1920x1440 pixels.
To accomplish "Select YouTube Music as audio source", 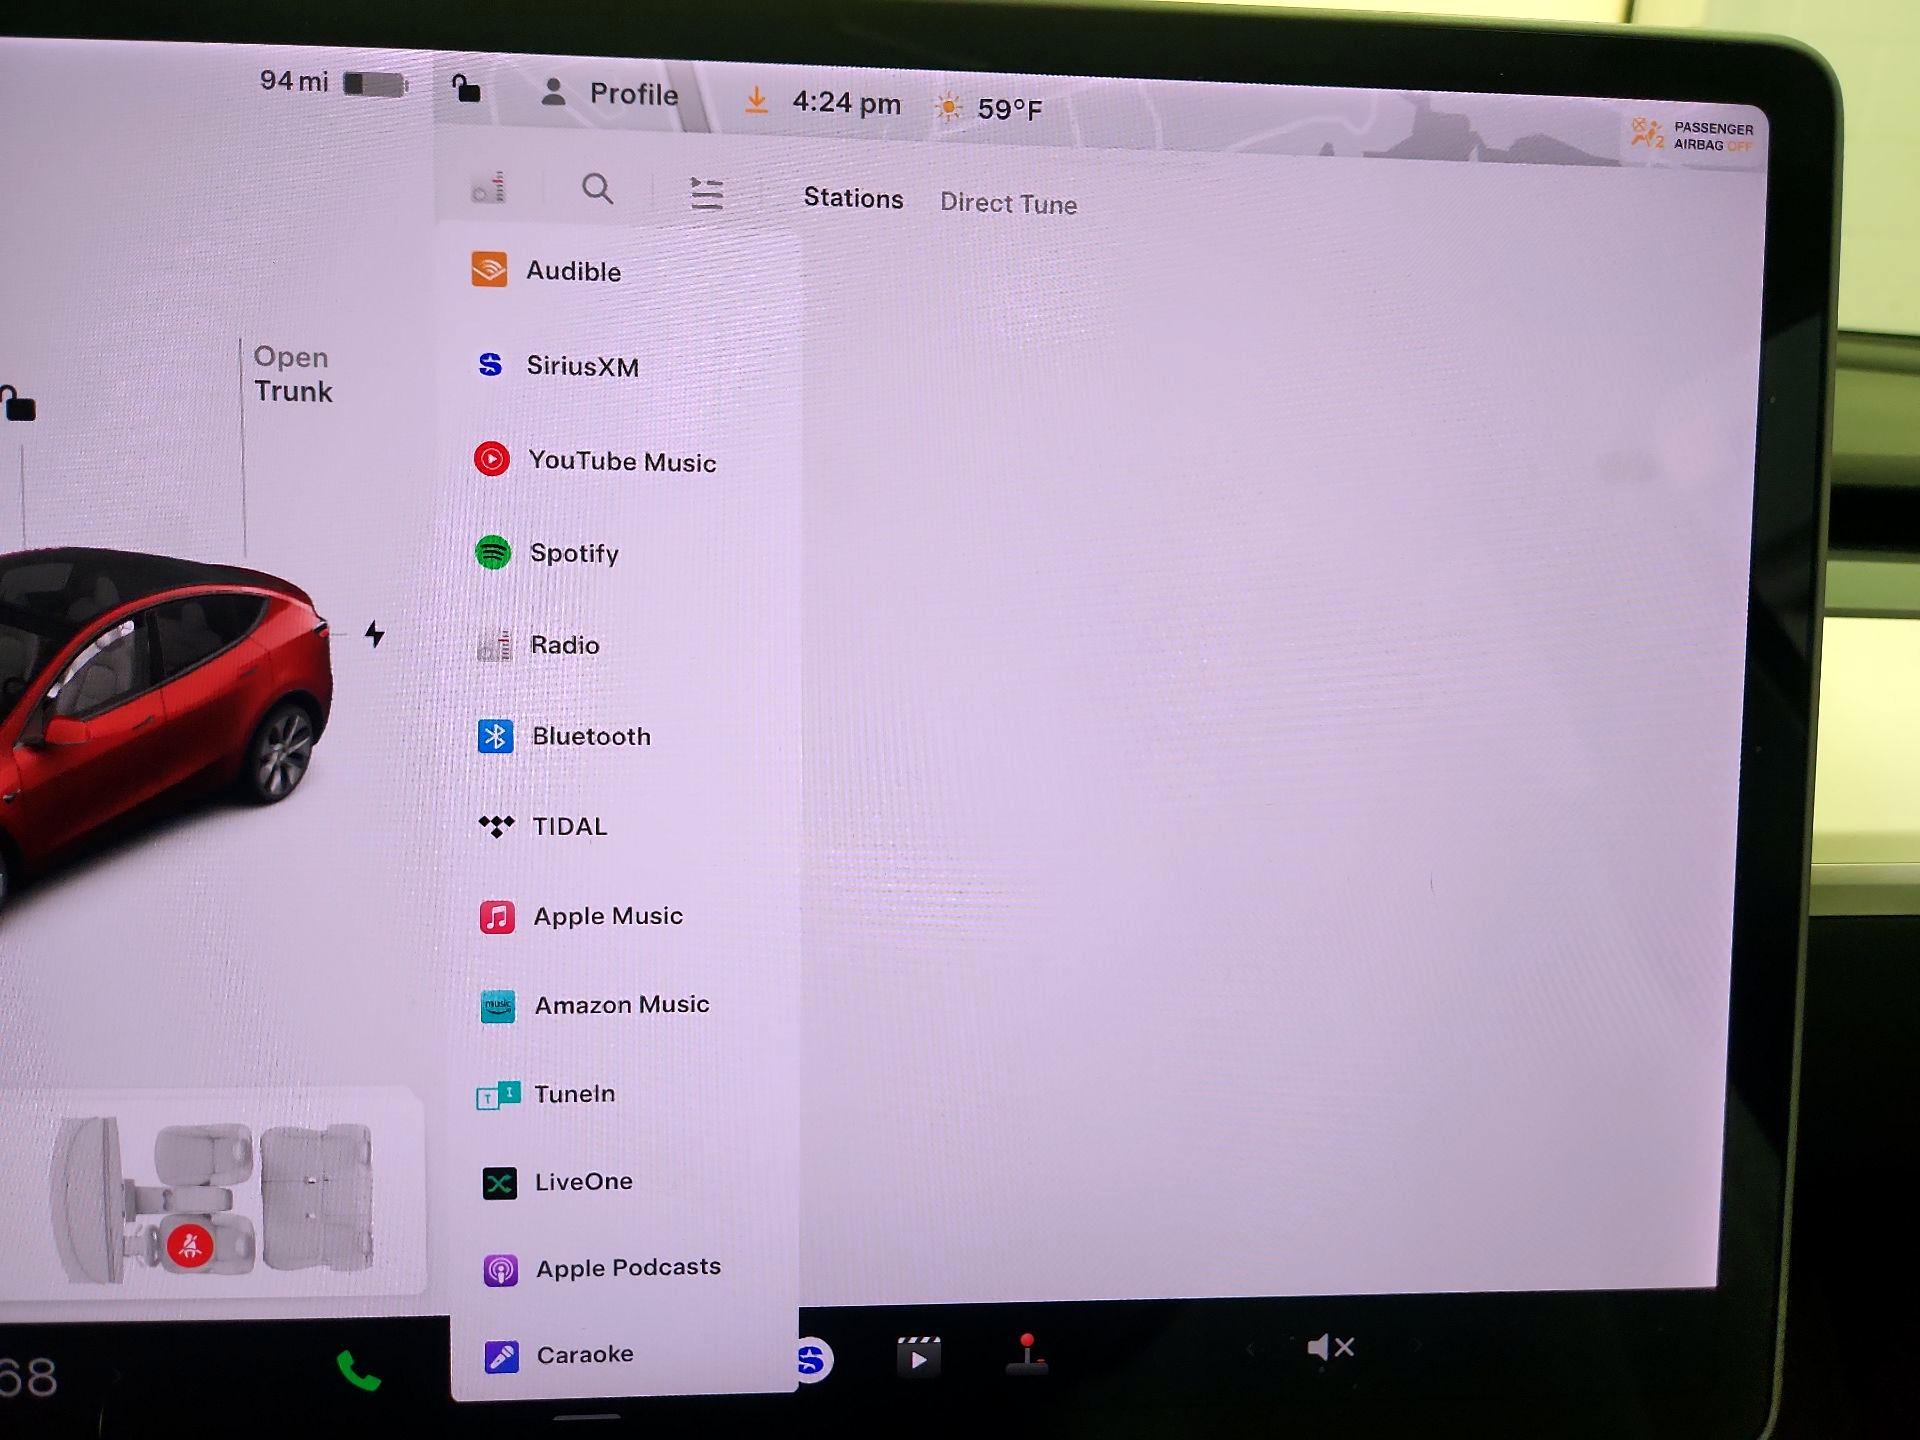I will [622, 462].
